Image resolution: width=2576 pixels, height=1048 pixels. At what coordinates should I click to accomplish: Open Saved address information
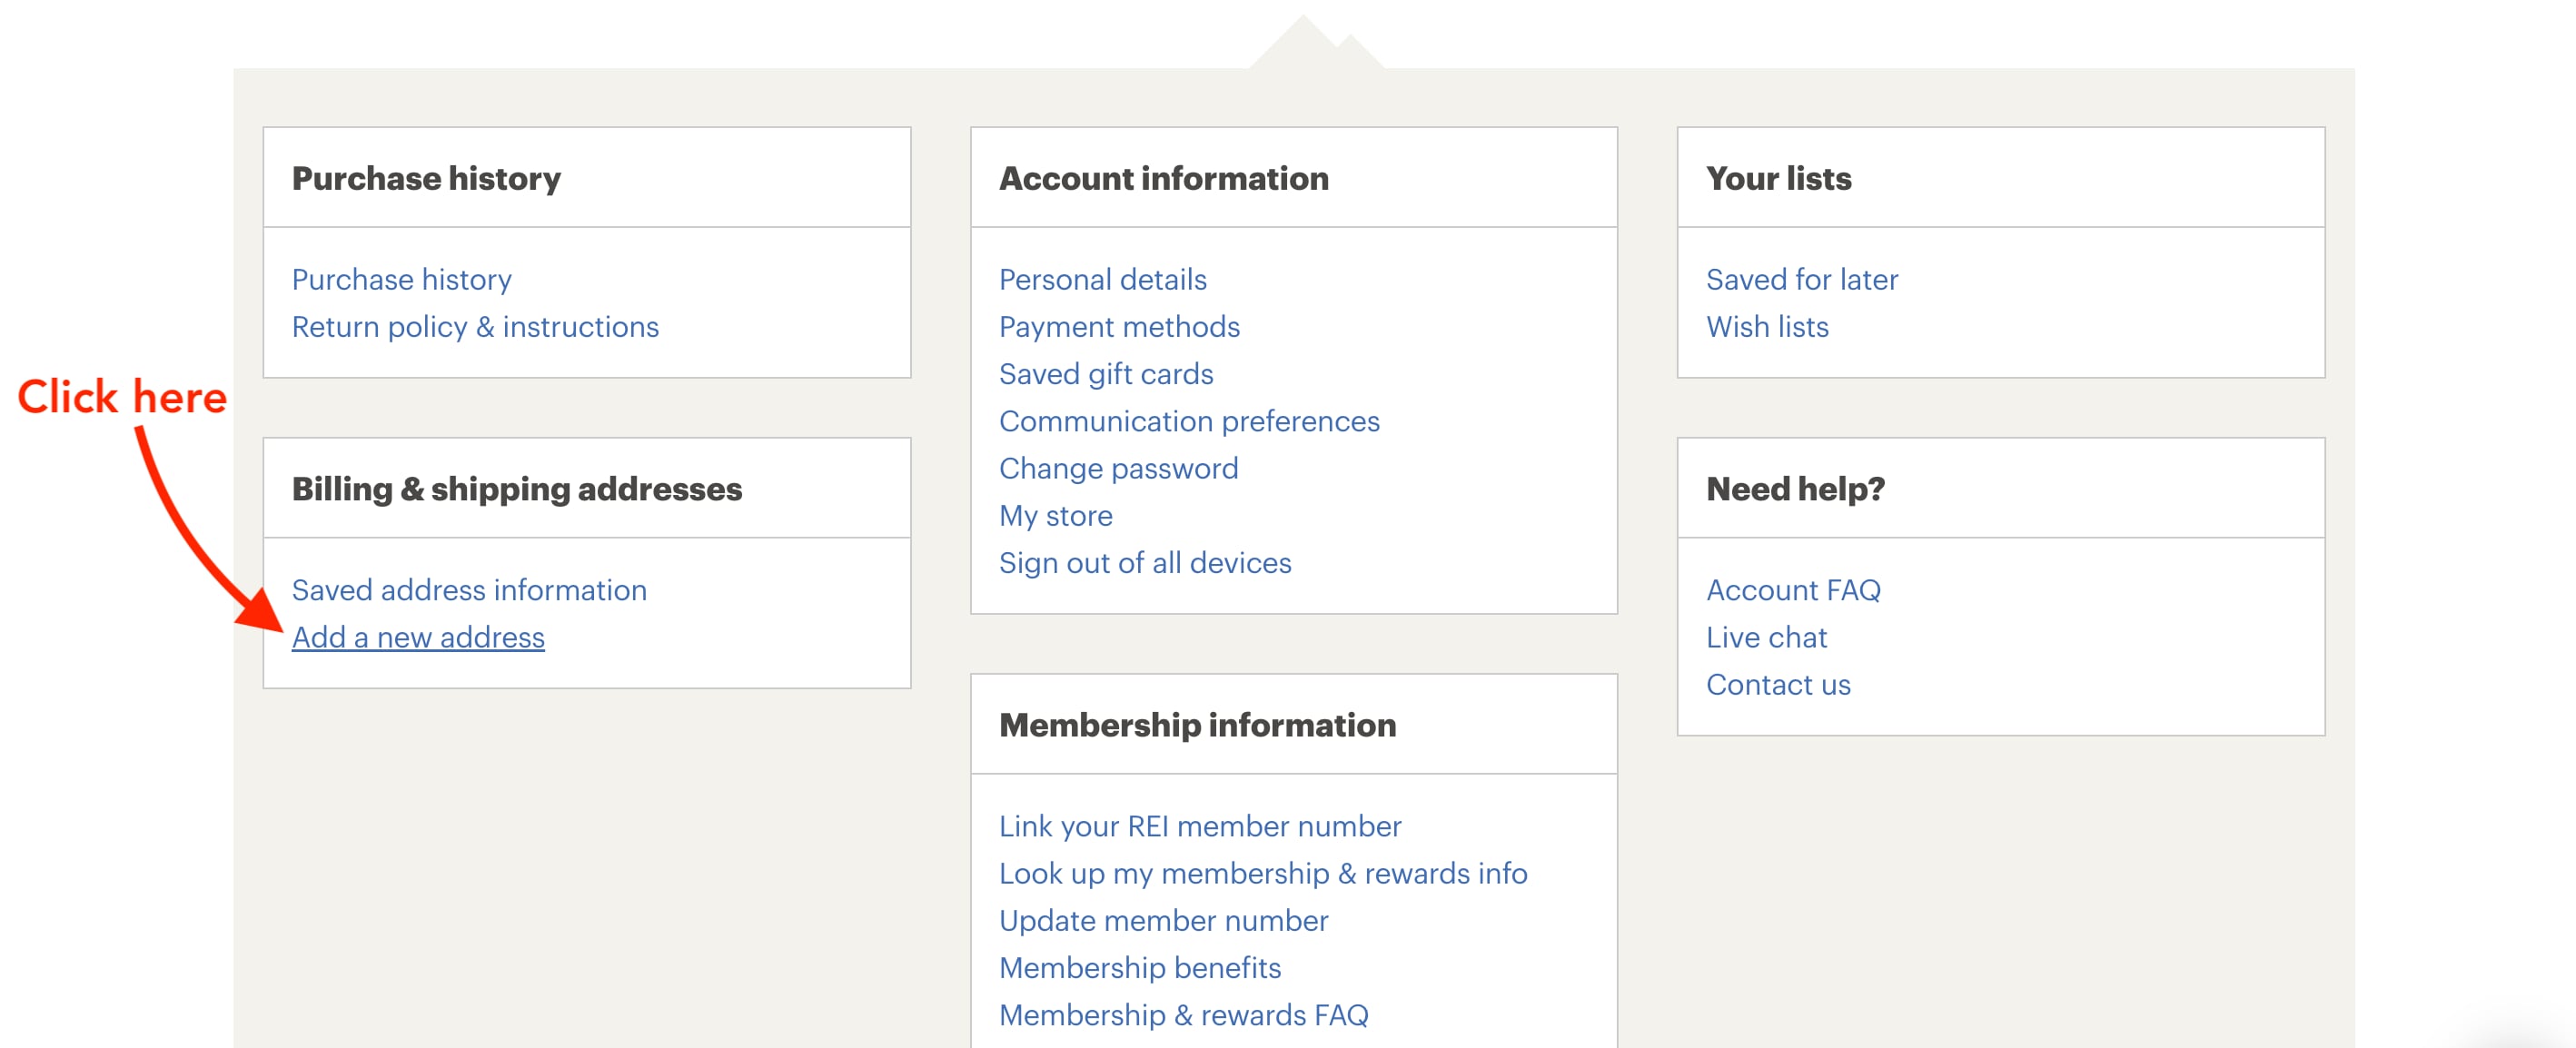469,590
